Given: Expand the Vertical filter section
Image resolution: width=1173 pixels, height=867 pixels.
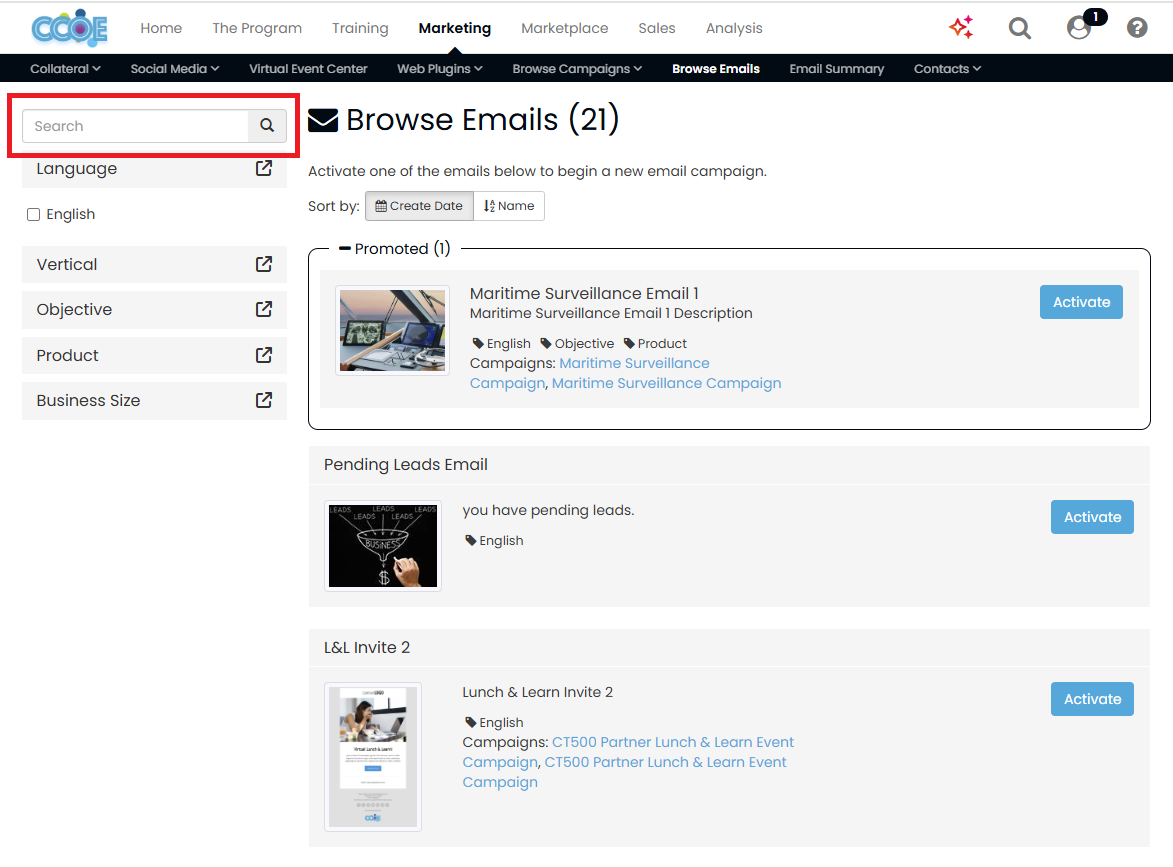Looking at the screenshot, I should (154, 264).
